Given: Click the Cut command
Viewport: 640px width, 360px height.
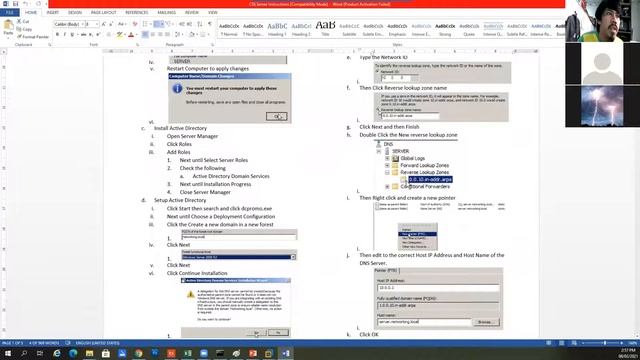Looking at the screenshot, I should pos(23,21).
